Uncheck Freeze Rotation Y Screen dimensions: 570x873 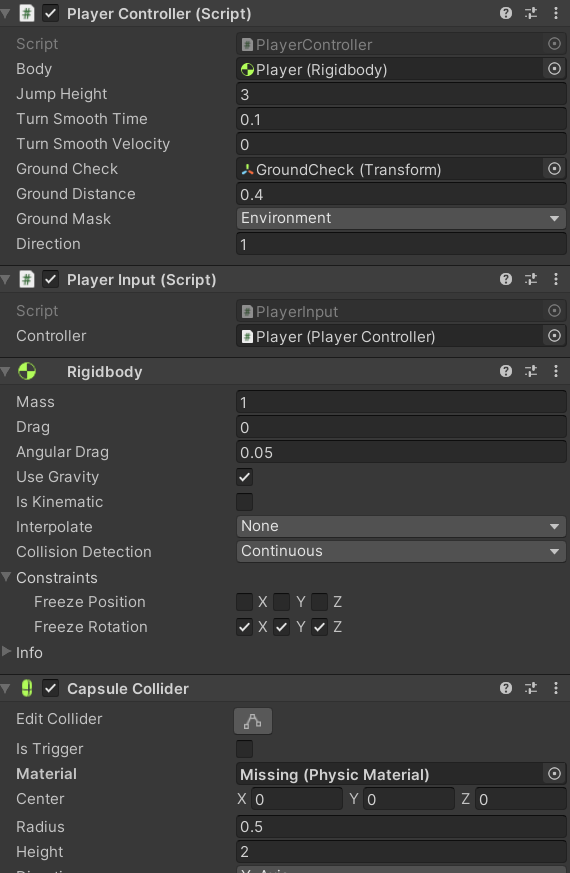pyautogui.click(x=282, y=627)
